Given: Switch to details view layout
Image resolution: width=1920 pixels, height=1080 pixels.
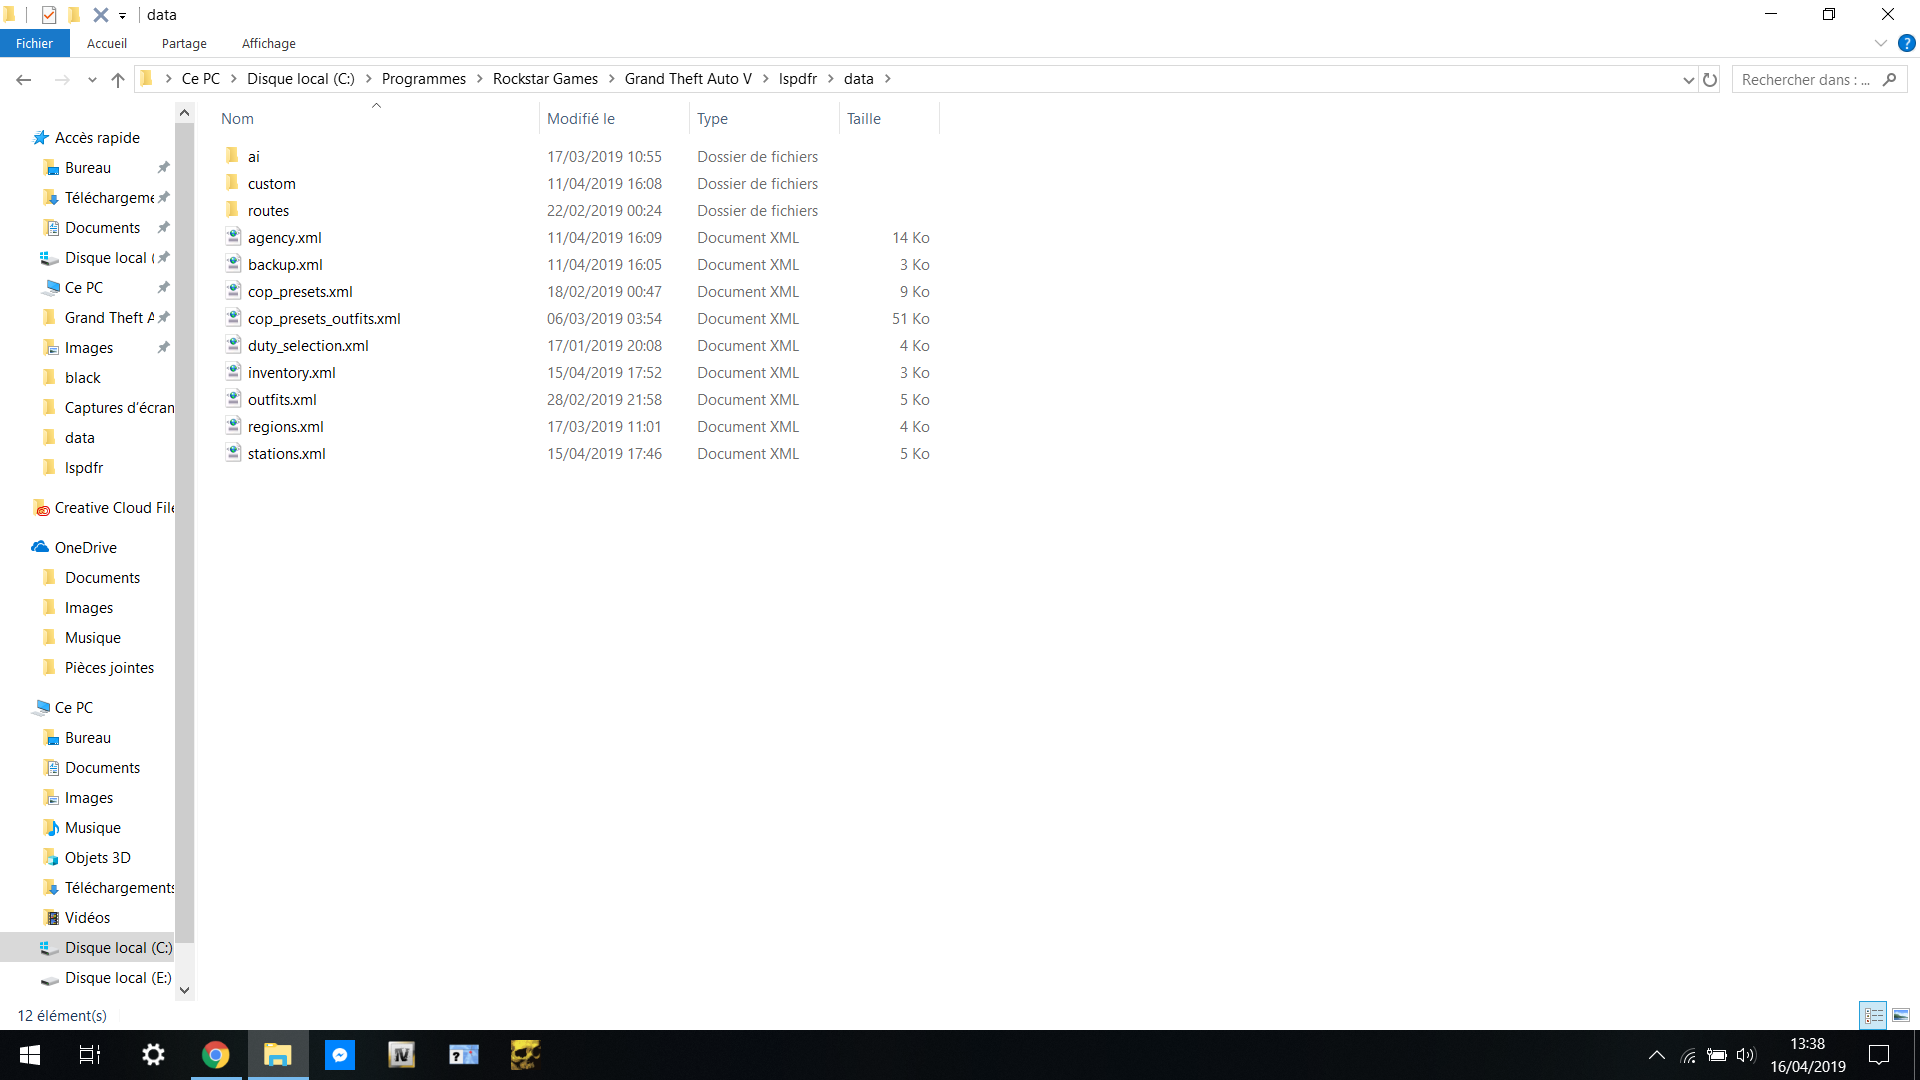Looking at the screenshot, I should pos(1873,1015).
